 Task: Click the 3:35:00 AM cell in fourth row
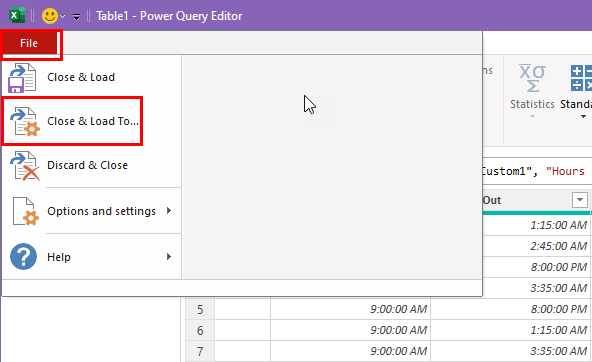pyautogui.click(x=536, y=288)
